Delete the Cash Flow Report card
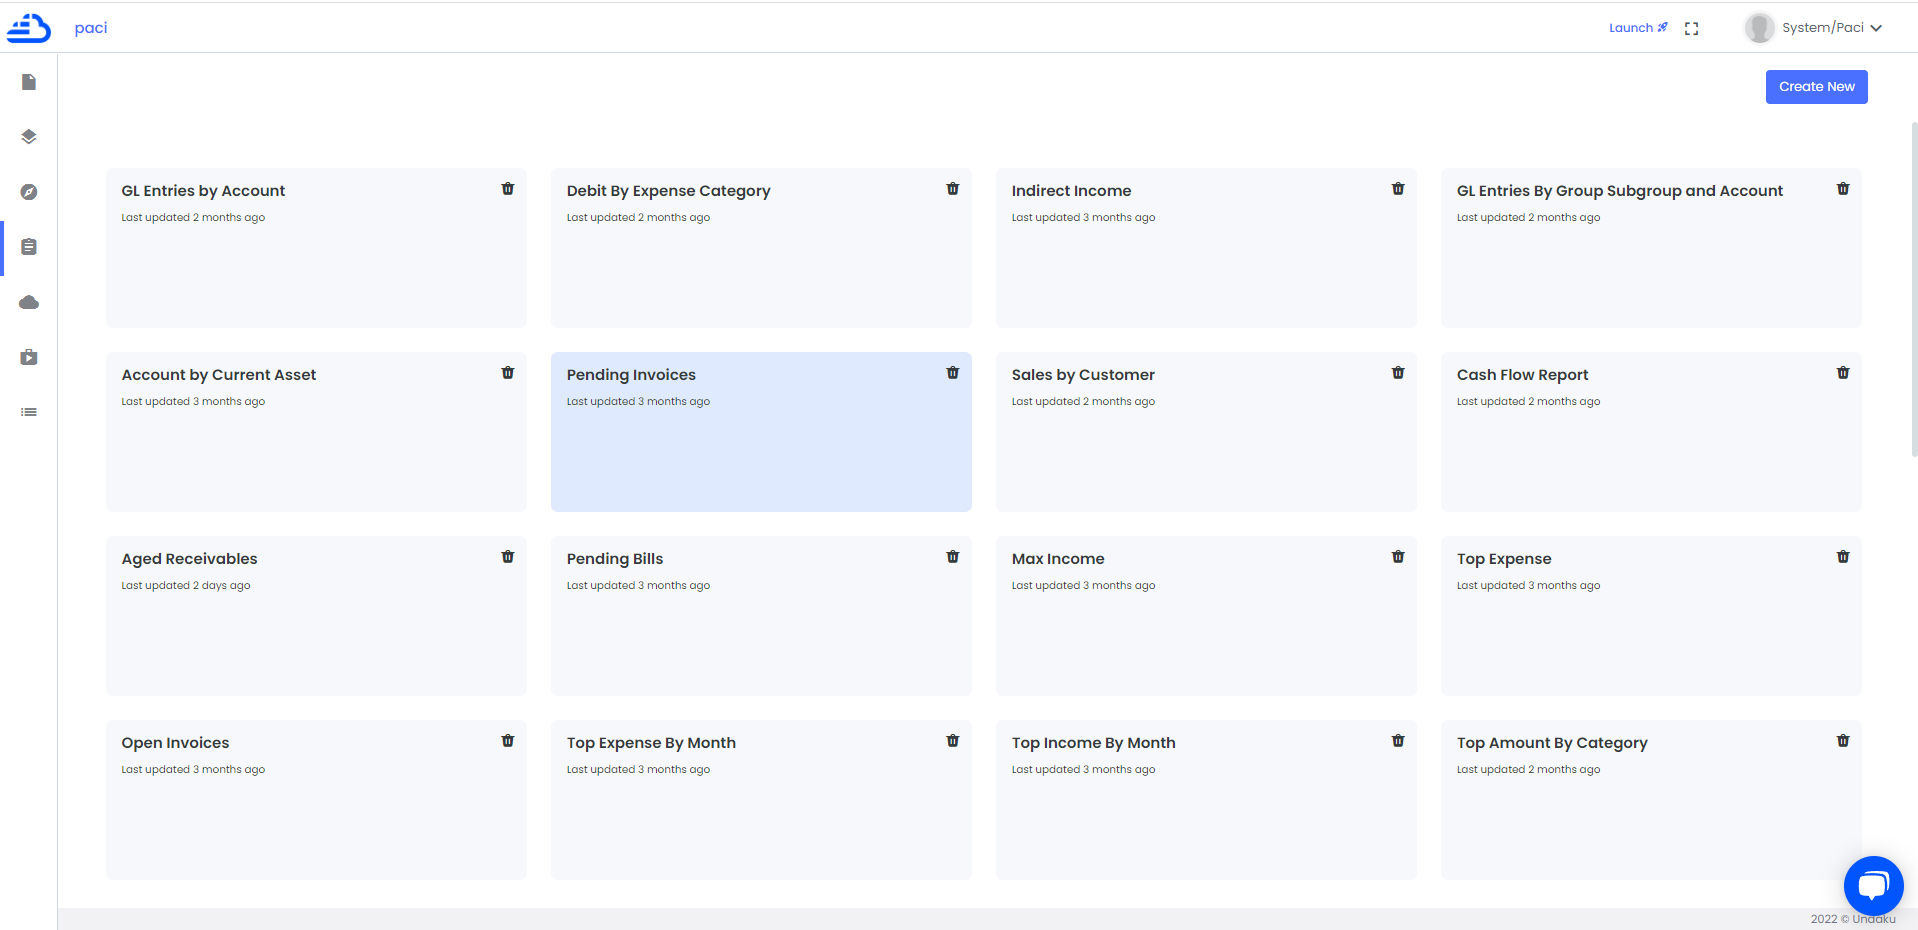Viewport: 1918px width, 930px height. tap(1843, 373)
